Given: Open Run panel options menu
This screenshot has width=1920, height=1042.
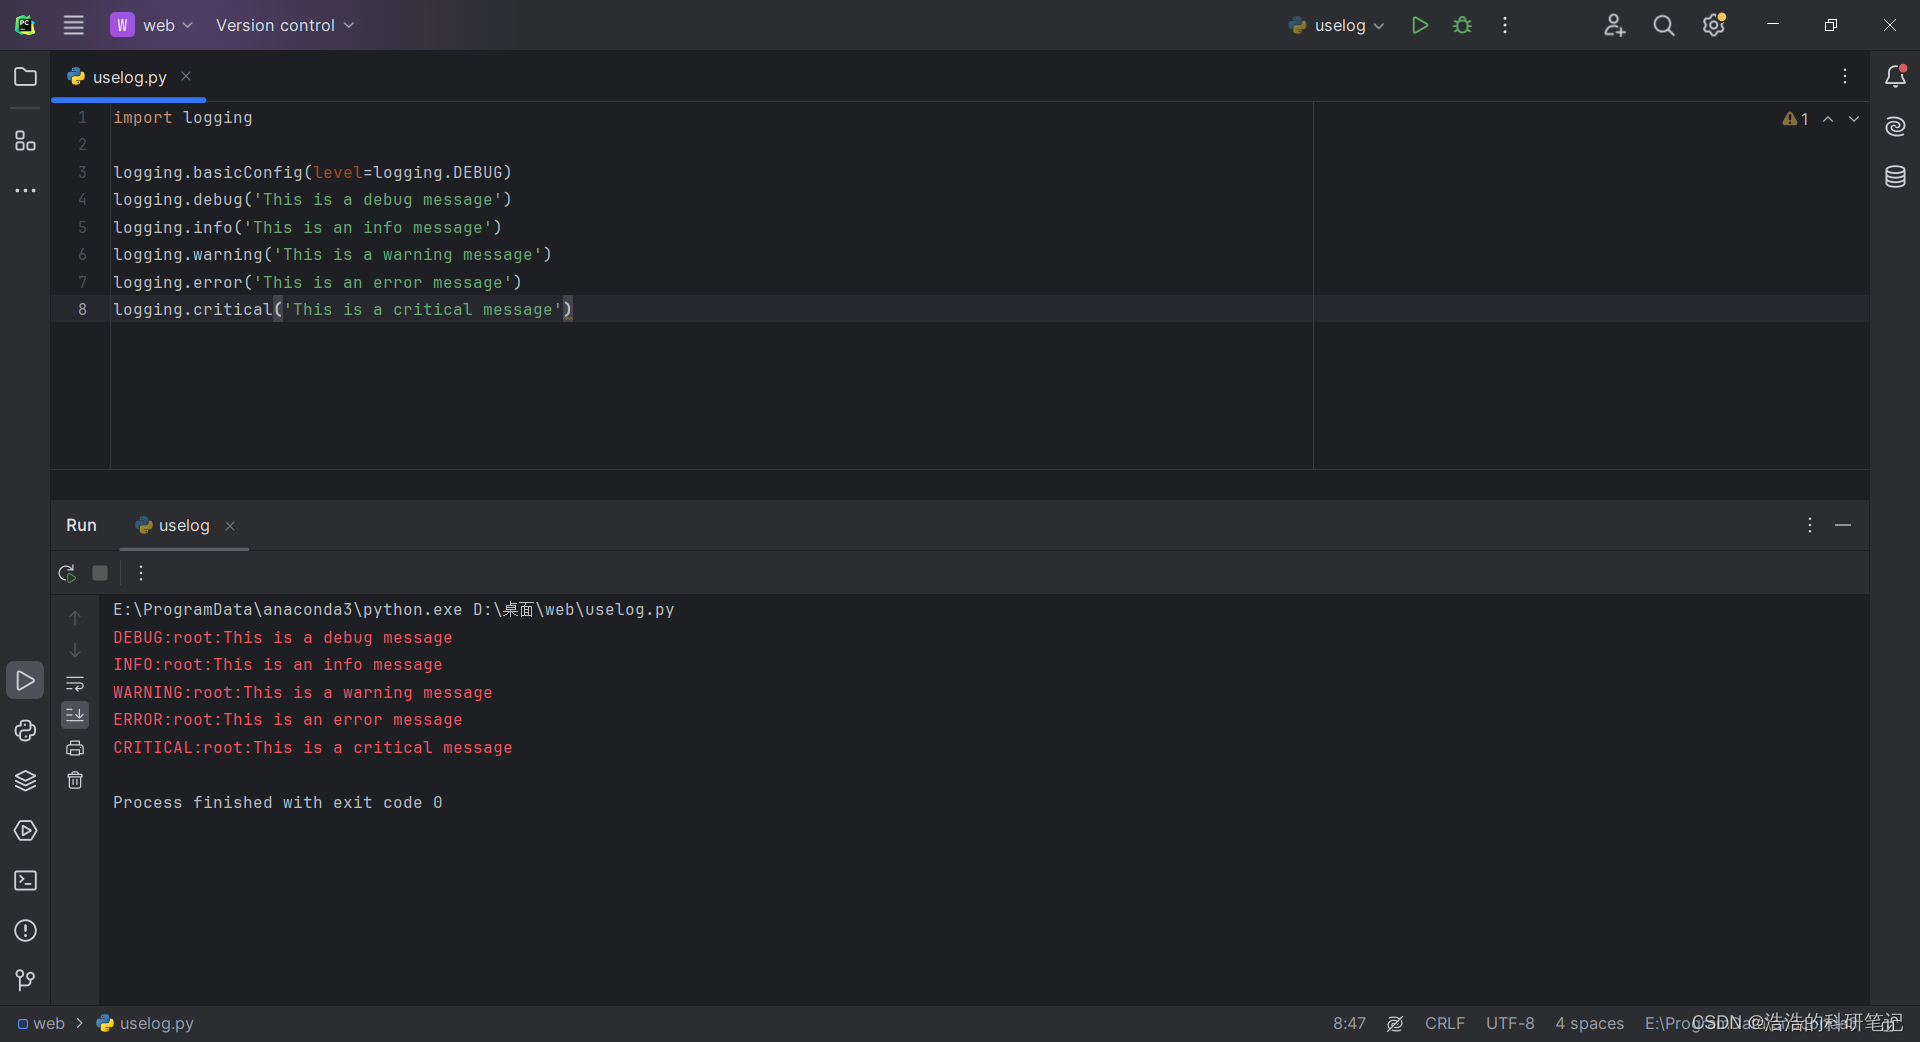Looking at the screenshot, I should click(x=1809, y=525).
